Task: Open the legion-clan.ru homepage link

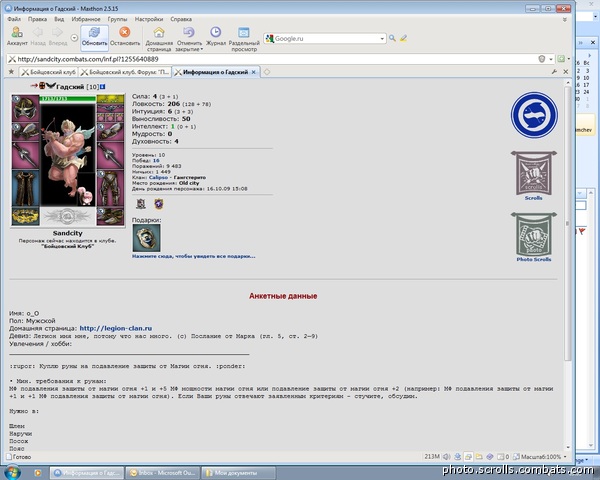Action: pyautogui.click(x=116, y=328)
